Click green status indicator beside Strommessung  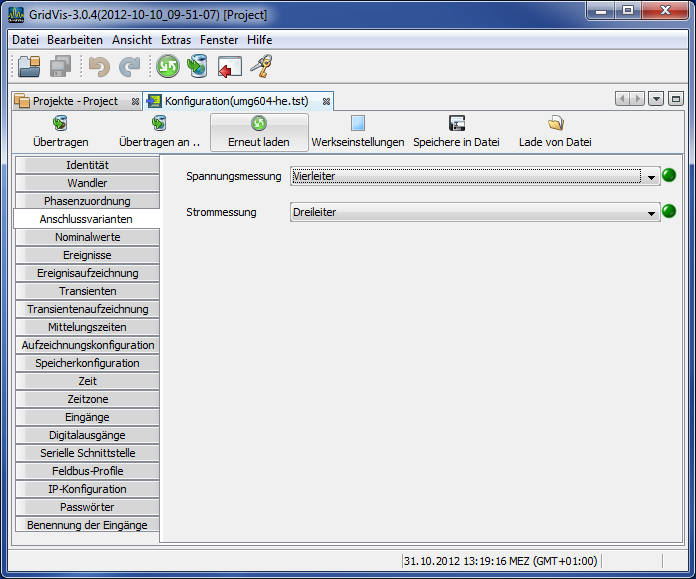(x=669, y=211)
